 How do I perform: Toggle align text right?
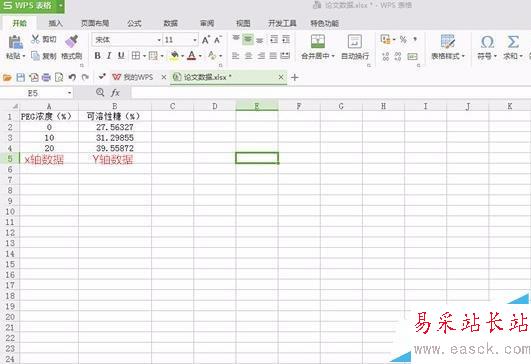pos(261,56)
